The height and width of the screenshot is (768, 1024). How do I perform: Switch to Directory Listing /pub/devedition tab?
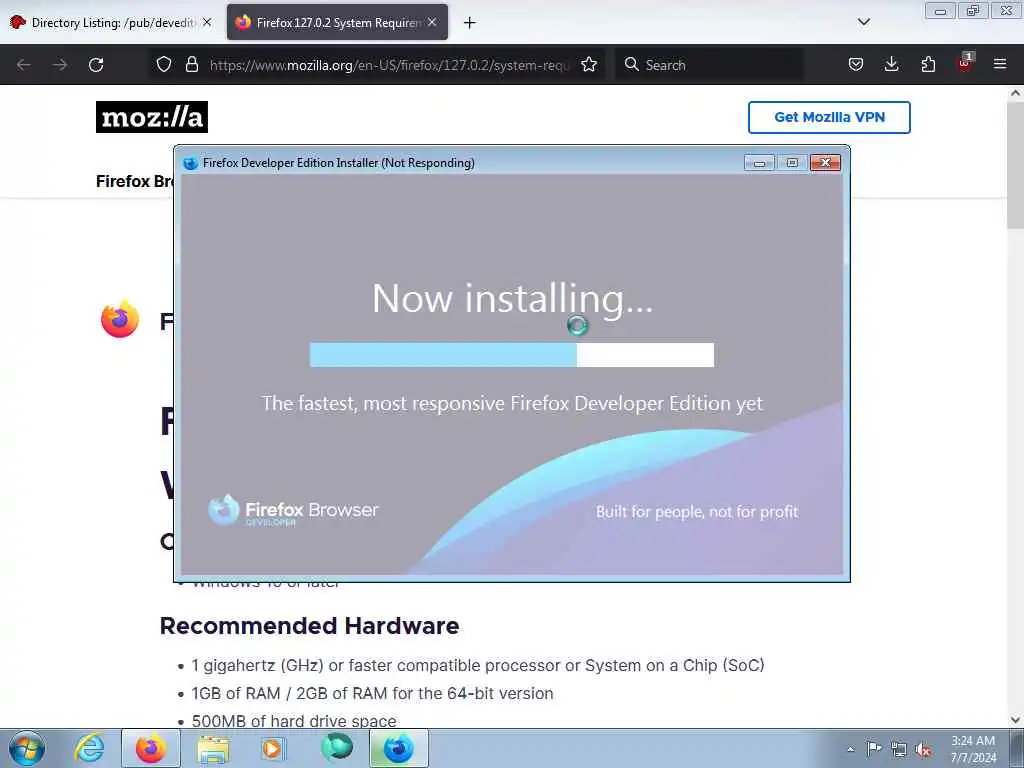111,23
